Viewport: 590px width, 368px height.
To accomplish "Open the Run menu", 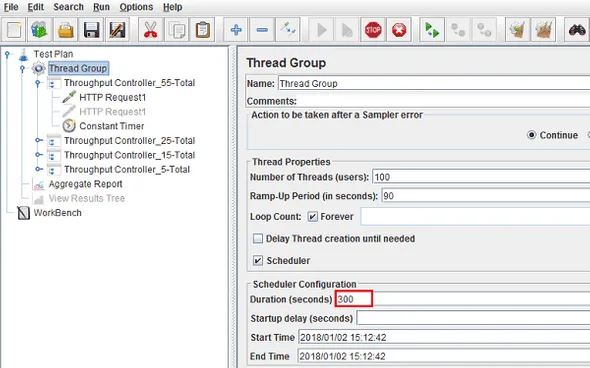I will click(102, 7).
